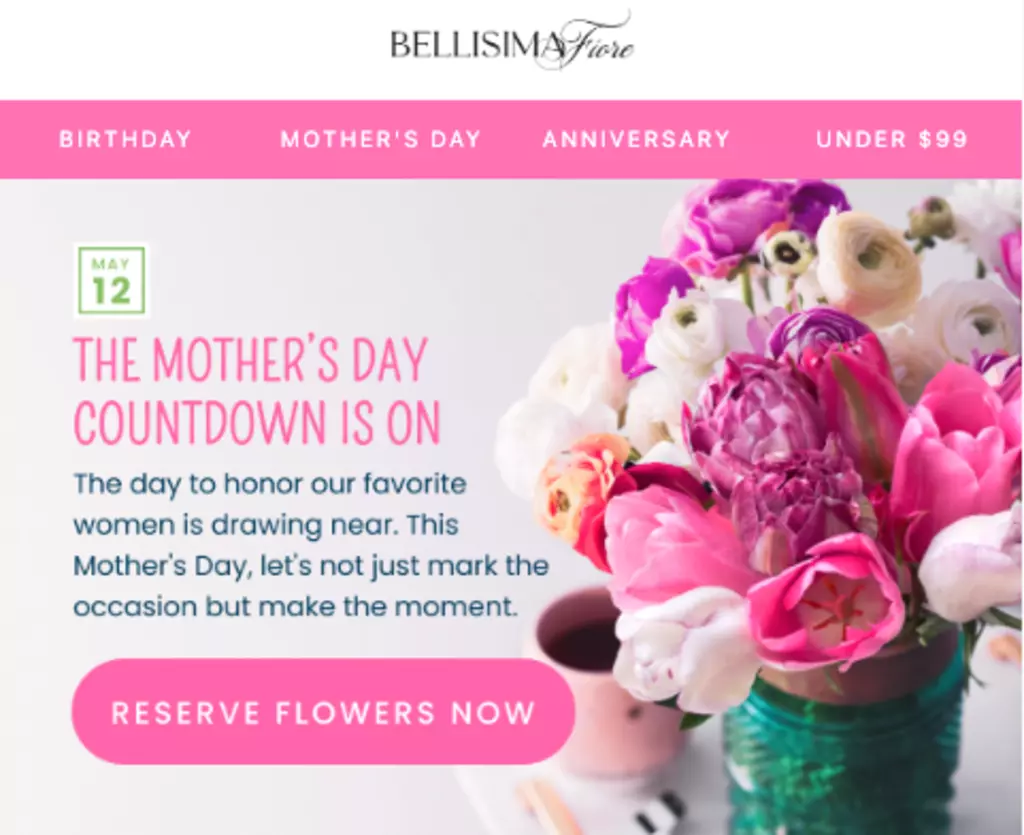Click the paragraph about honoring favorite women
The image size is (1024, 835).
(x=310, y=545)
